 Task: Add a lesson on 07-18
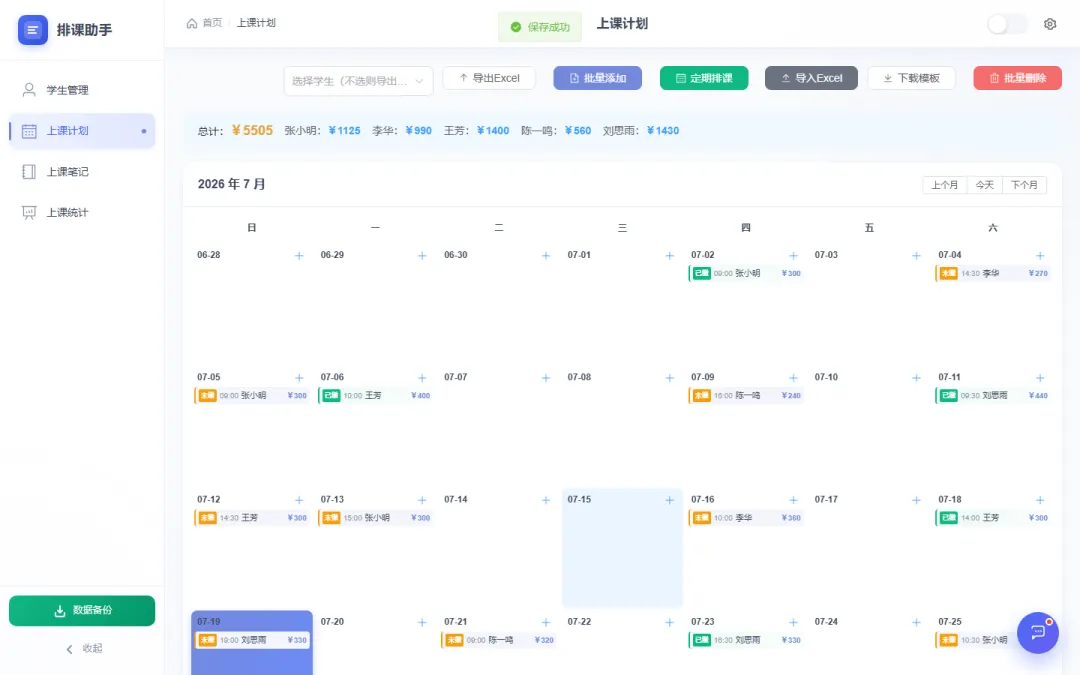[1040, 500]
